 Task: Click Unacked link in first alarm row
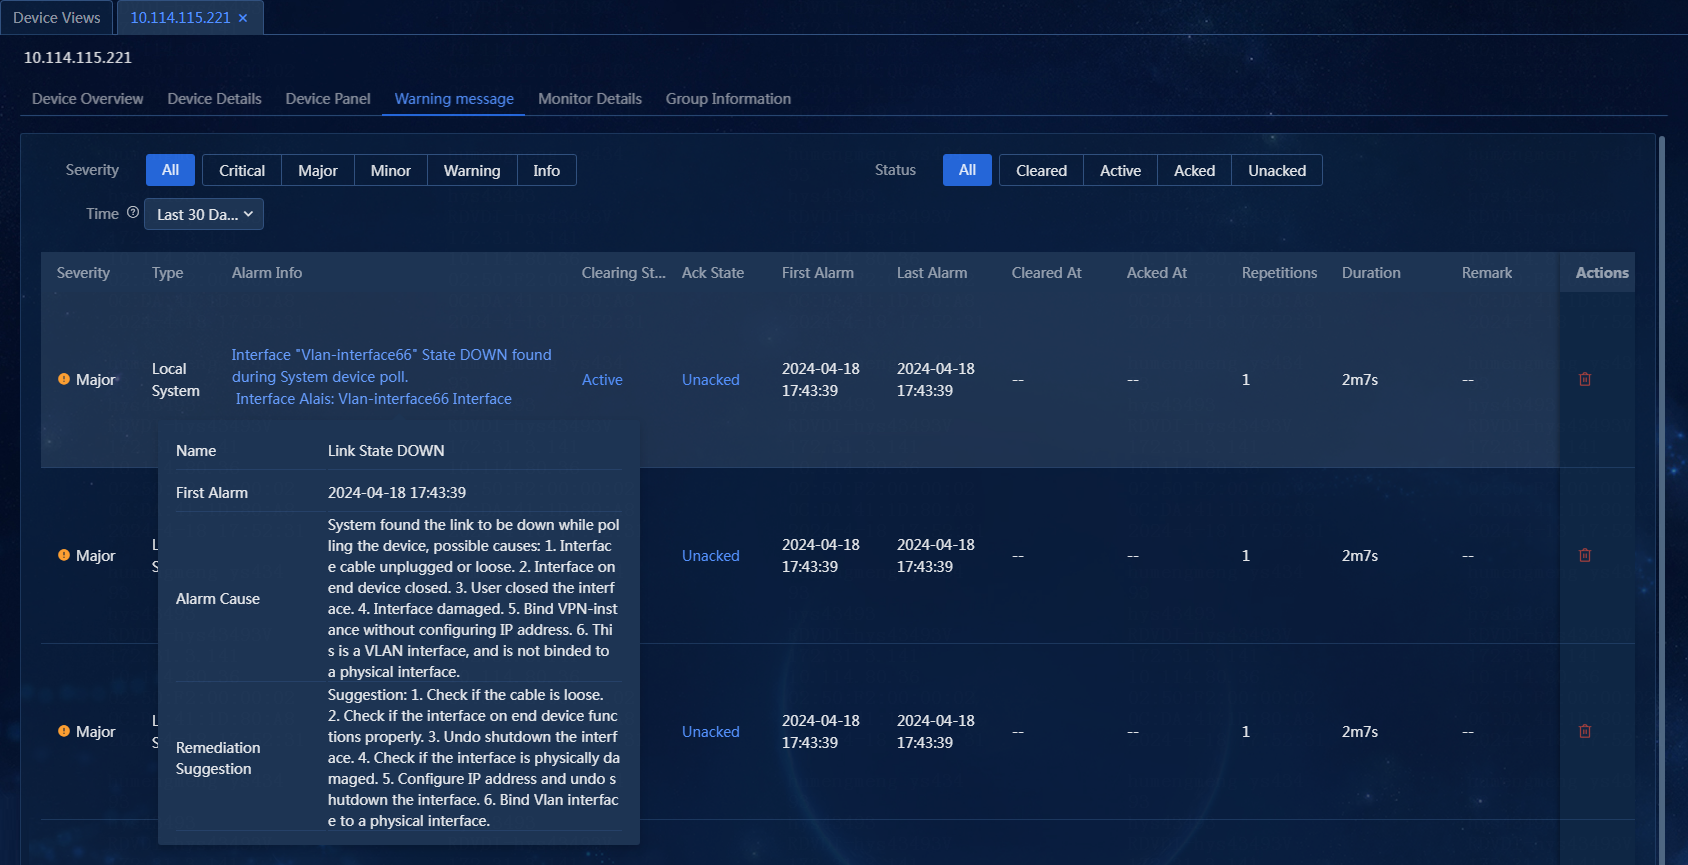click(711, 379)
